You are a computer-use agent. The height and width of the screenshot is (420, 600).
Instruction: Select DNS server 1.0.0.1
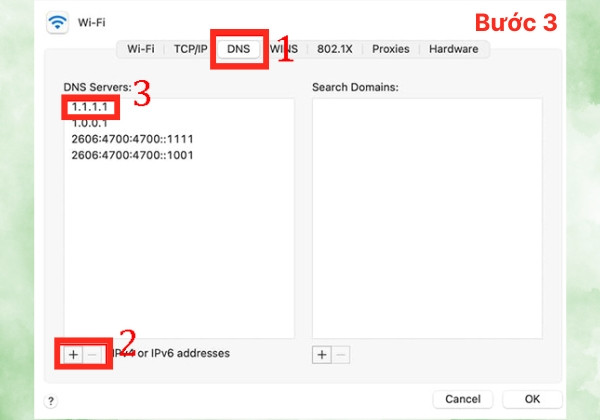click(x=90, y=123)
